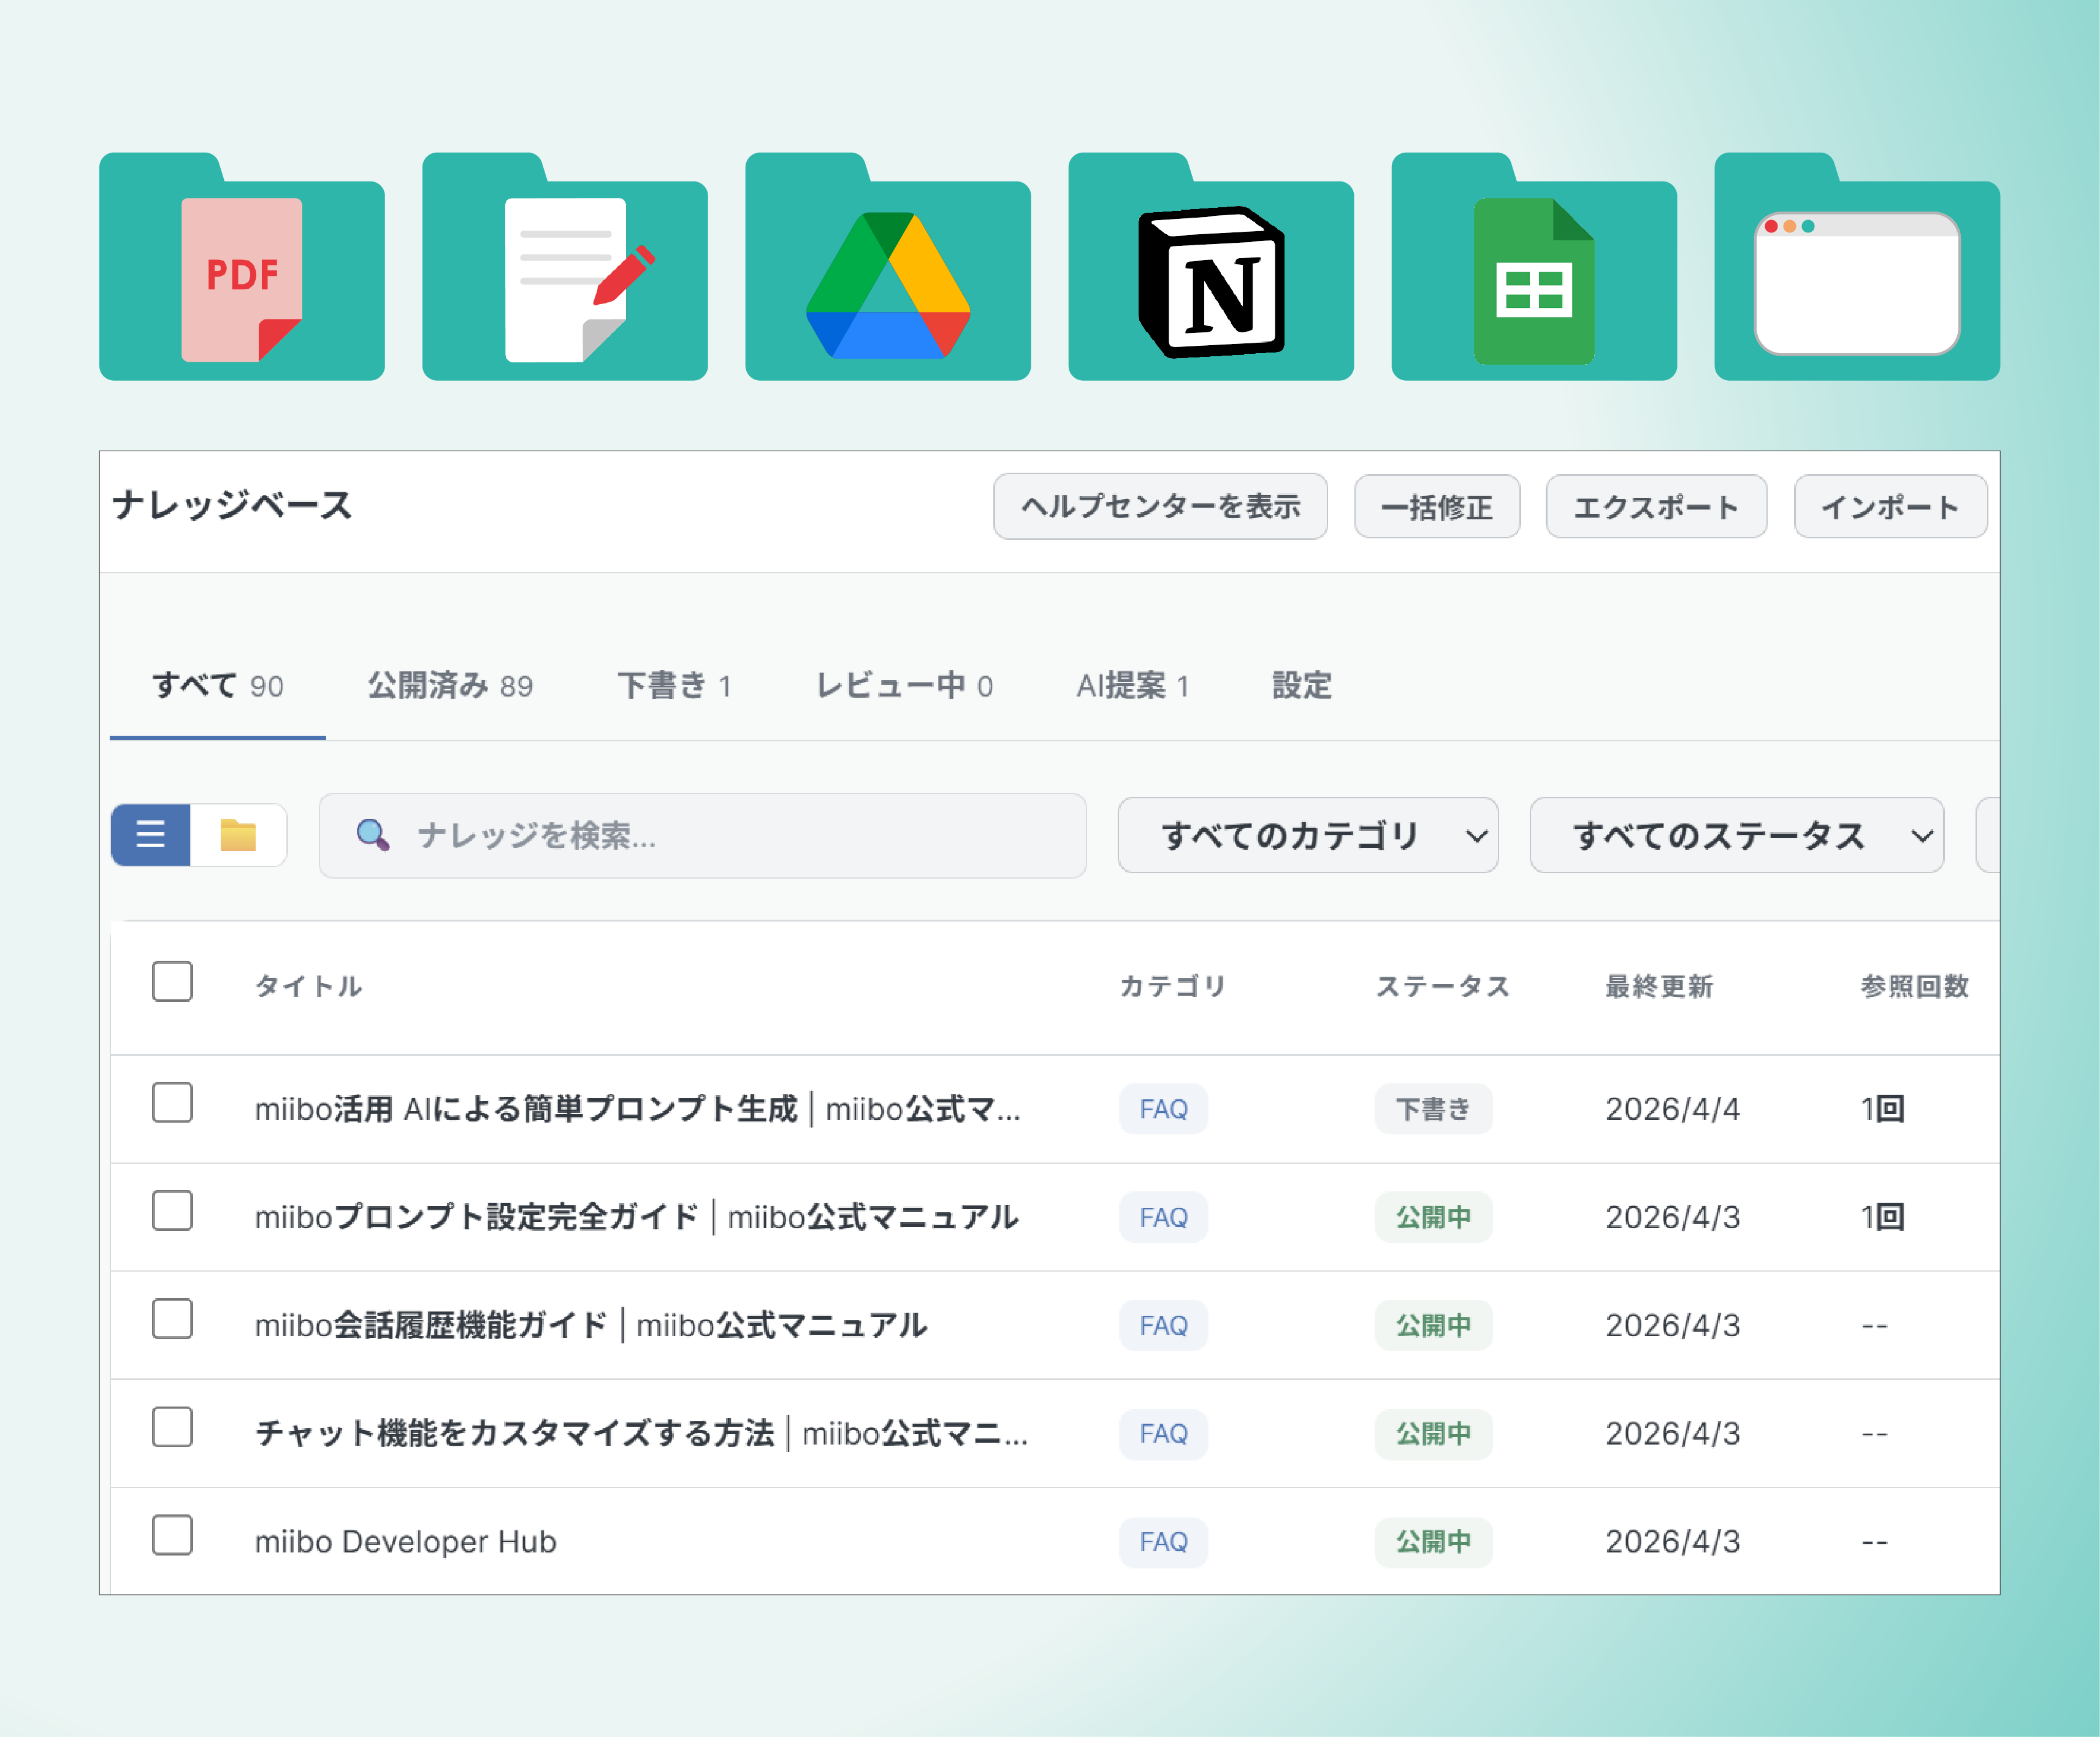Open the Google Sheets folder icon

pos(1534,267)
